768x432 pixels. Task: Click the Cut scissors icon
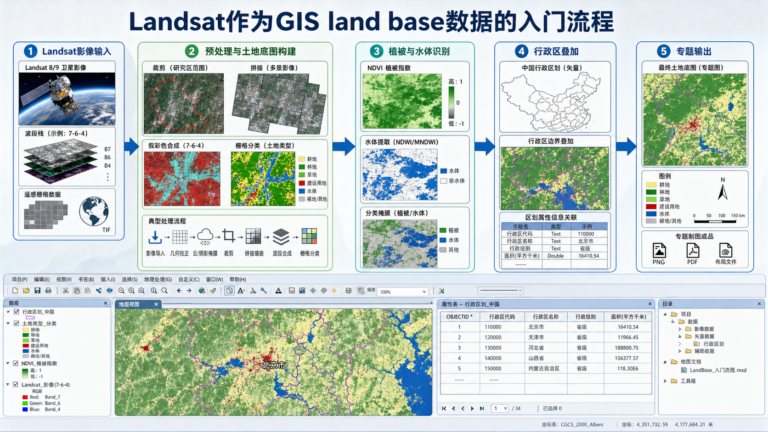66,290
